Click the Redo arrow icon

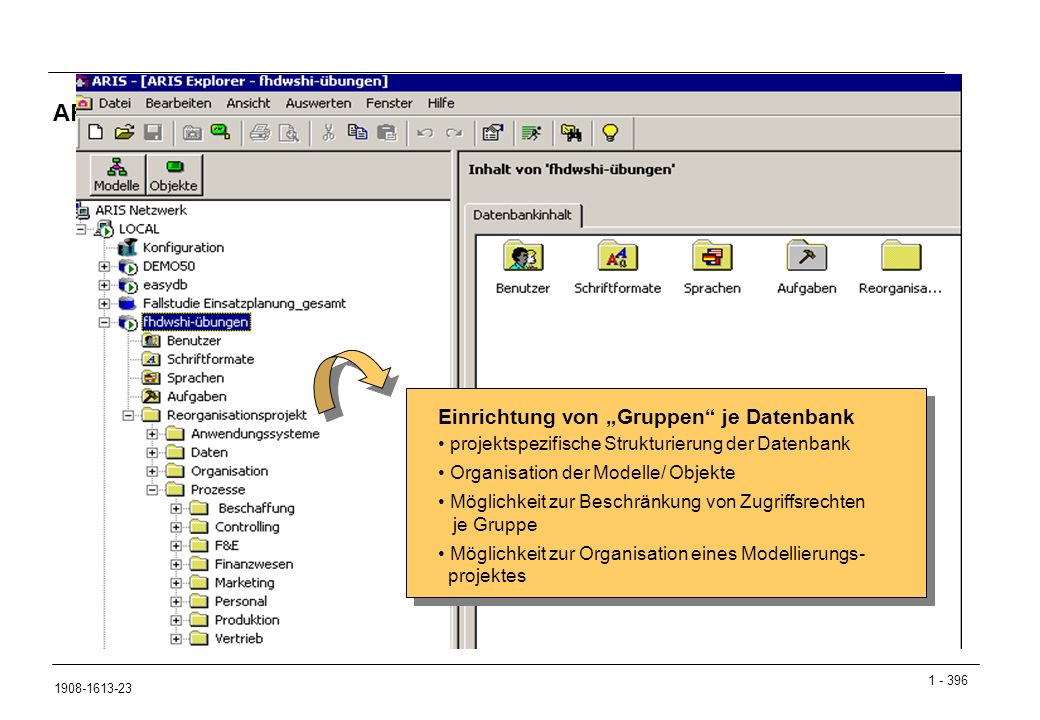pos(454,133)
